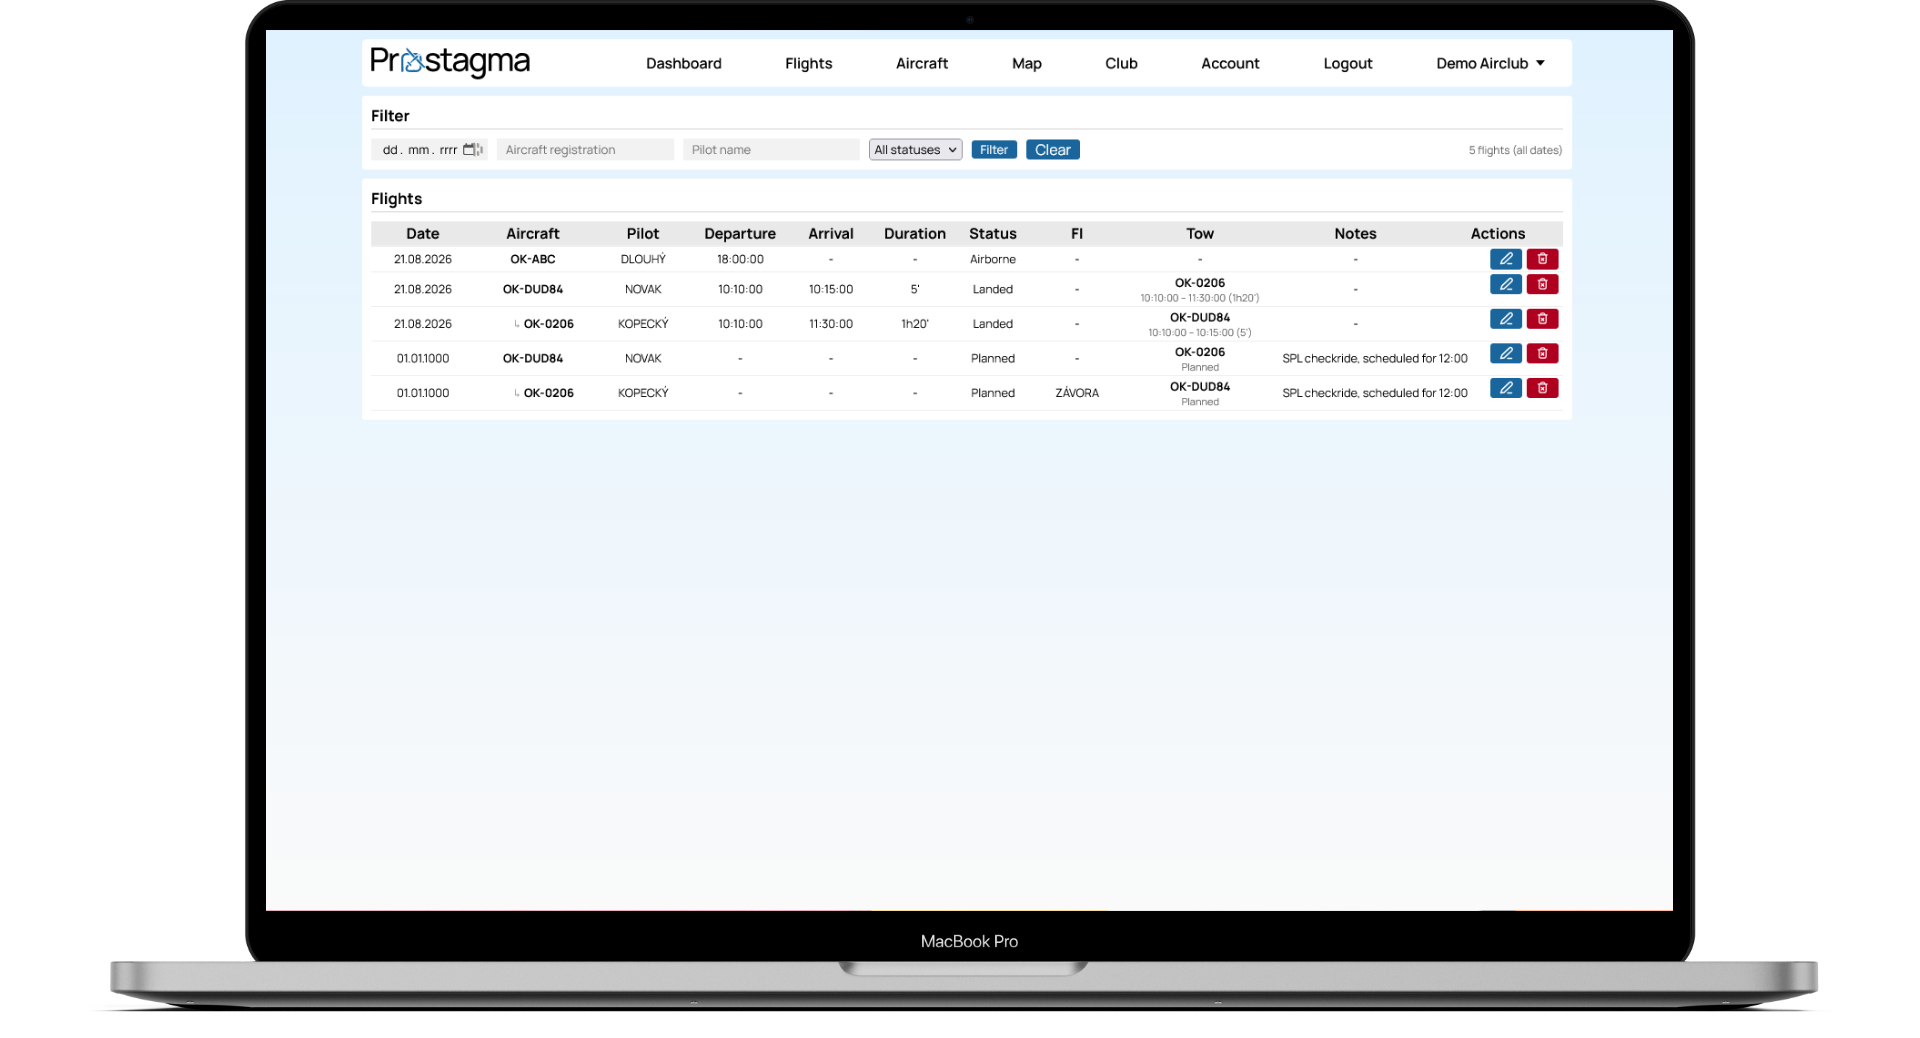Apply the Filter button
Viewport: 1920px width, 1038px height.
[993, 150]
